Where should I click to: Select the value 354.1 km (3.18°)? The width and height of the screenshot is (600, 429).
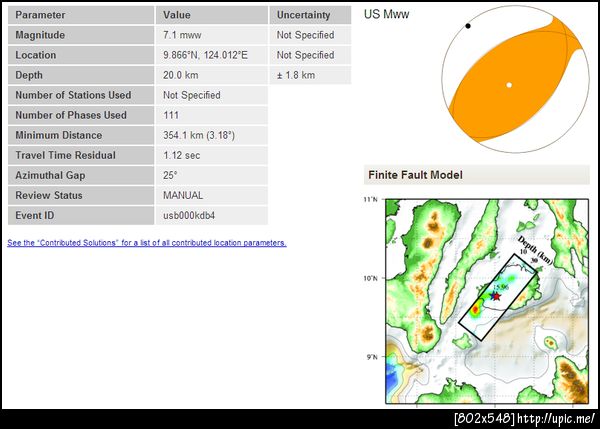(199, 135)
